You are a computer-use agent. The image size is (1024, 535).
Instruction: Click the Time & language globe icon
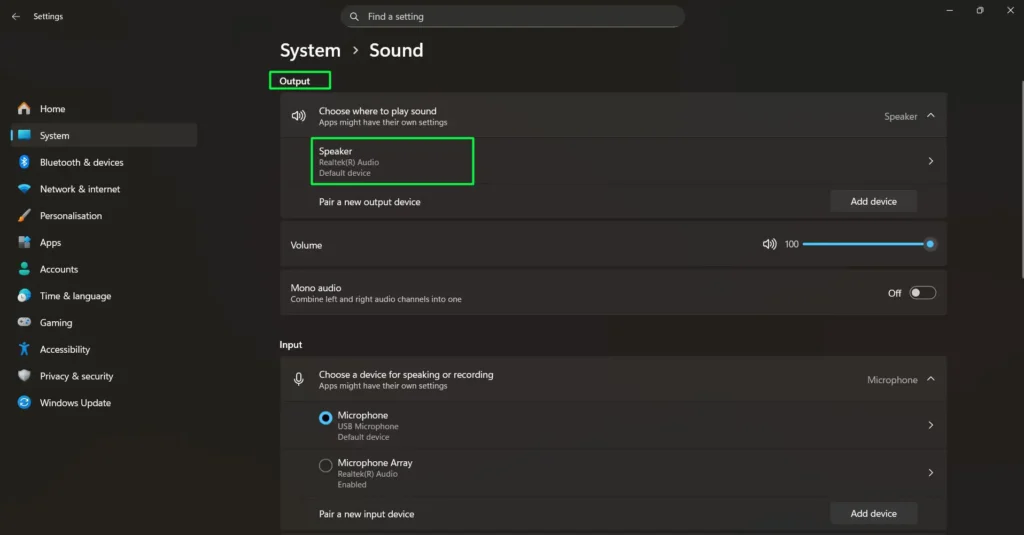click(x=24, y=295)
